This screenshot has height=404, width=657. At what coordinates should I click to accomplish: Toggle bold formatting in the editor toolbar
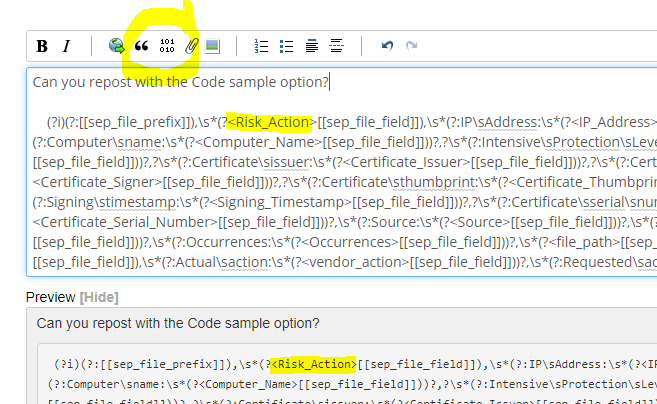[42, 45]
